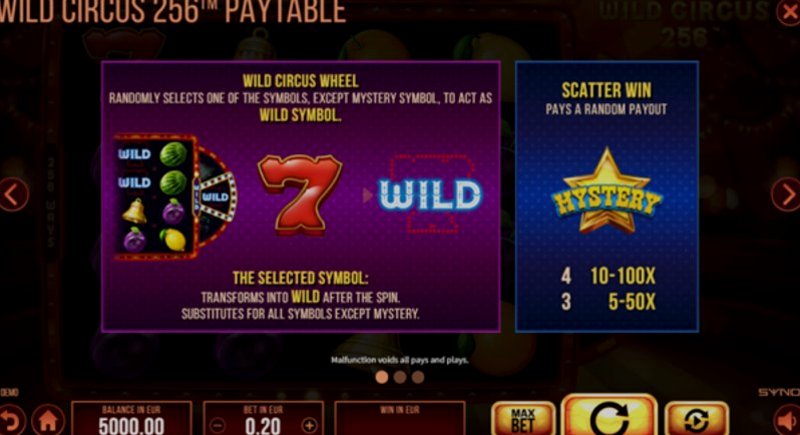This screenshot has width=800, height=435.
Task: Click the back arrow icon bottom left
Action: pos(10,421)
